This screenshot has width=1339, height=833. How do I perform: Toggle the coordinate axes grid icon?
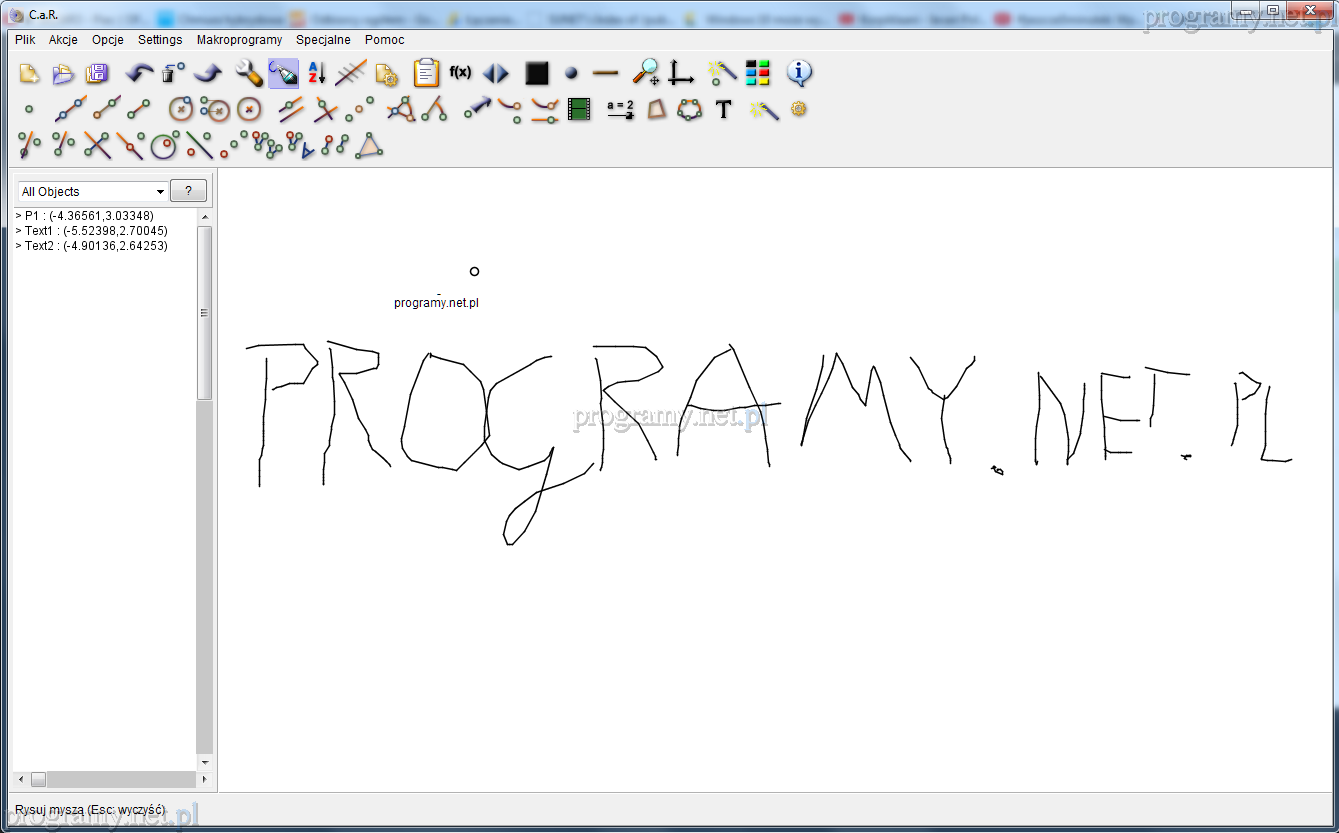point(681,73)
